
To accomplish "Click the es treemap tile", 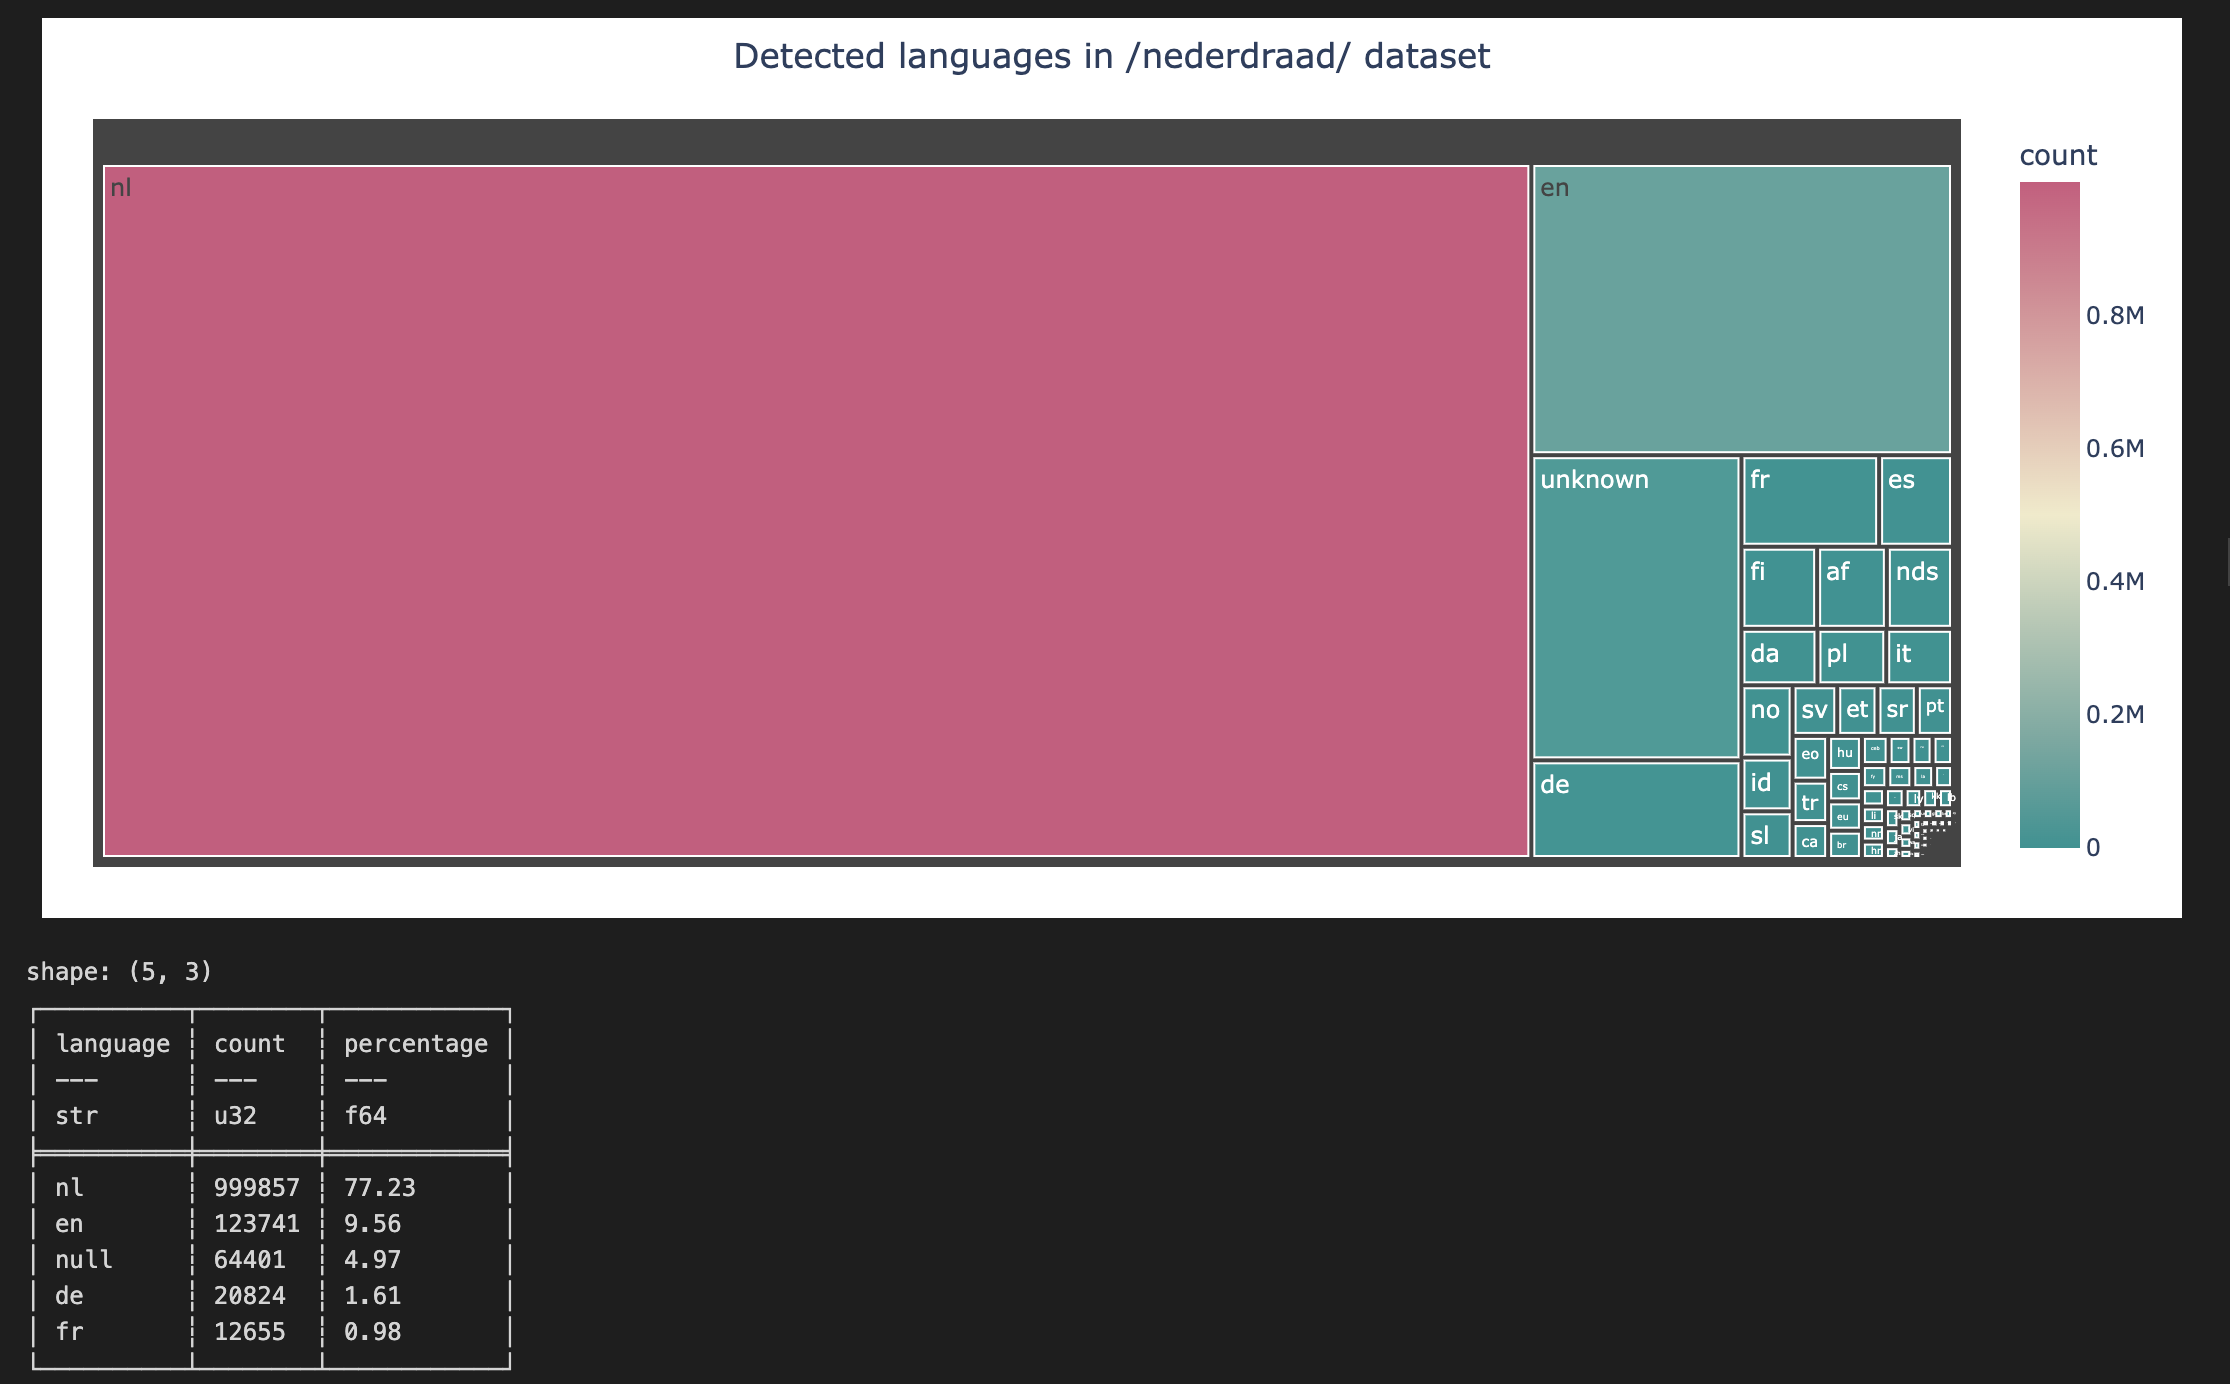I will (x=1915, y=500).
